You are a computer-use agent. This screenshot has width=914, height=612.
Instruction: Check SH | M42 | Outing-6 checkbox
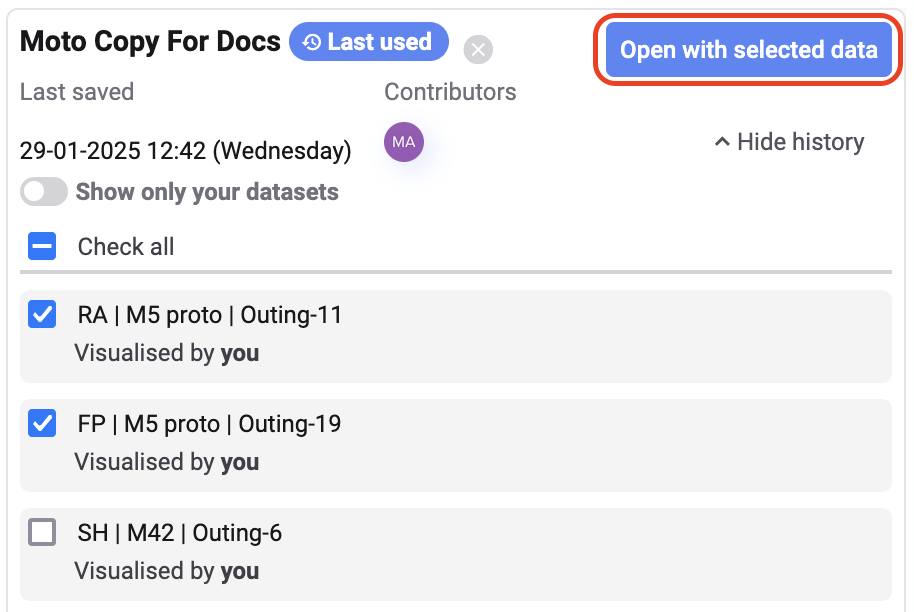click(42, 533)
